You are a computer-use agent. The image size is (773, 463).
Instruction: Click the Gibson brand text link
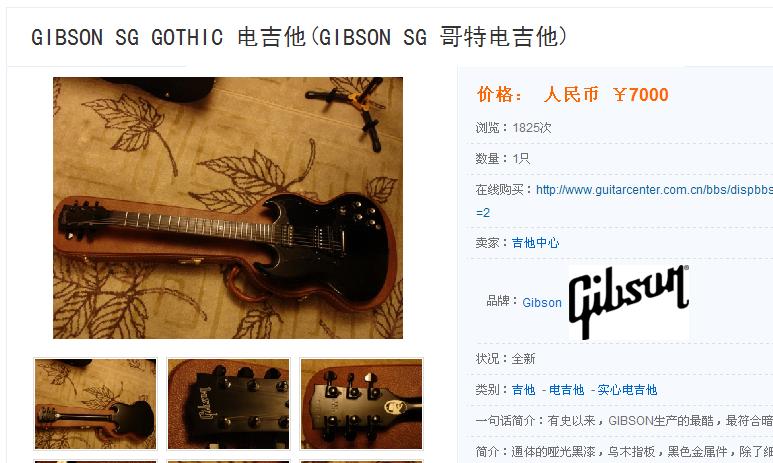click(x=542, y=303)
